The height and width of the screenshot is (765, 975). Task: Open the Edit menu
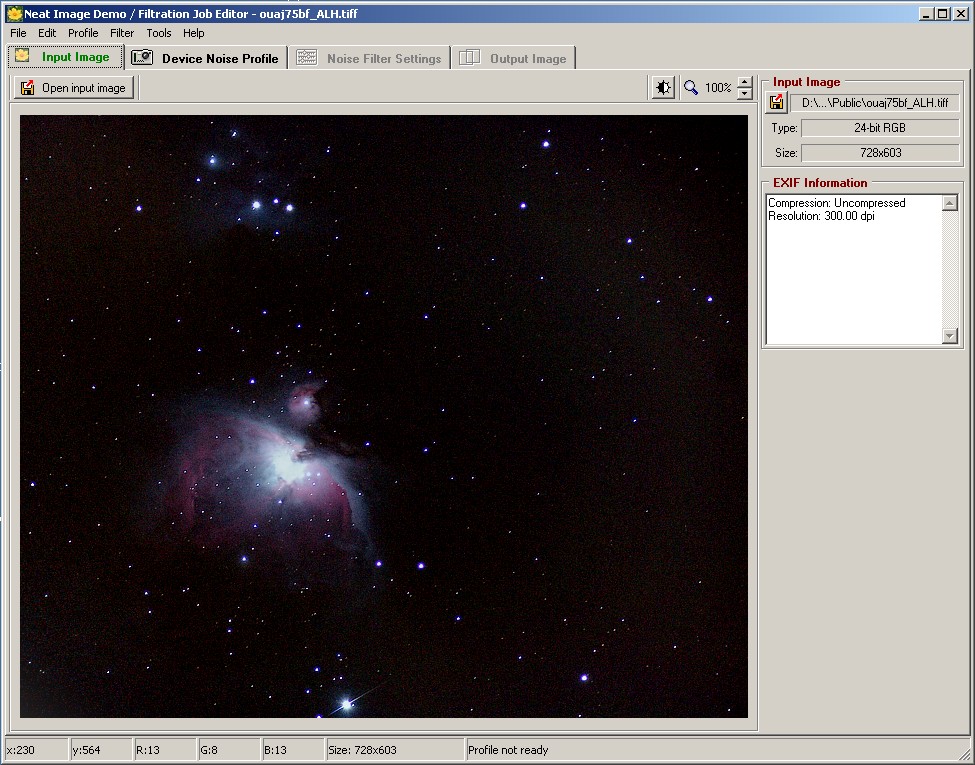47,33
